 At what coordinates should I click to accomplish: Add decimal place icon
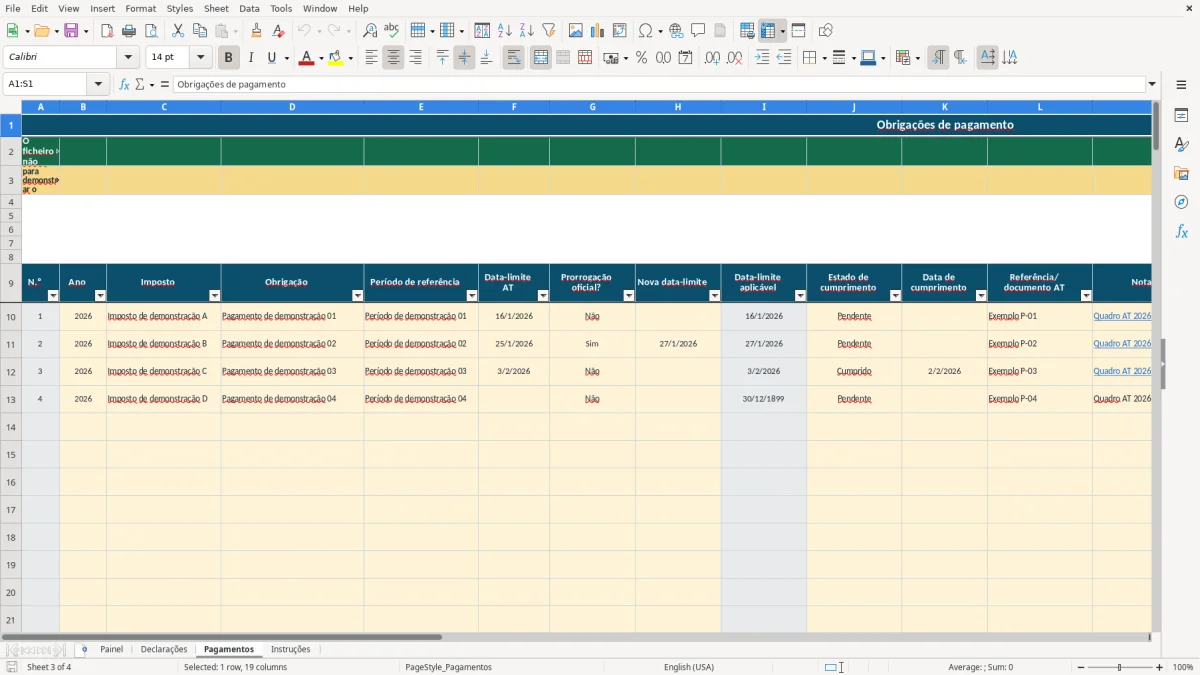713,58
